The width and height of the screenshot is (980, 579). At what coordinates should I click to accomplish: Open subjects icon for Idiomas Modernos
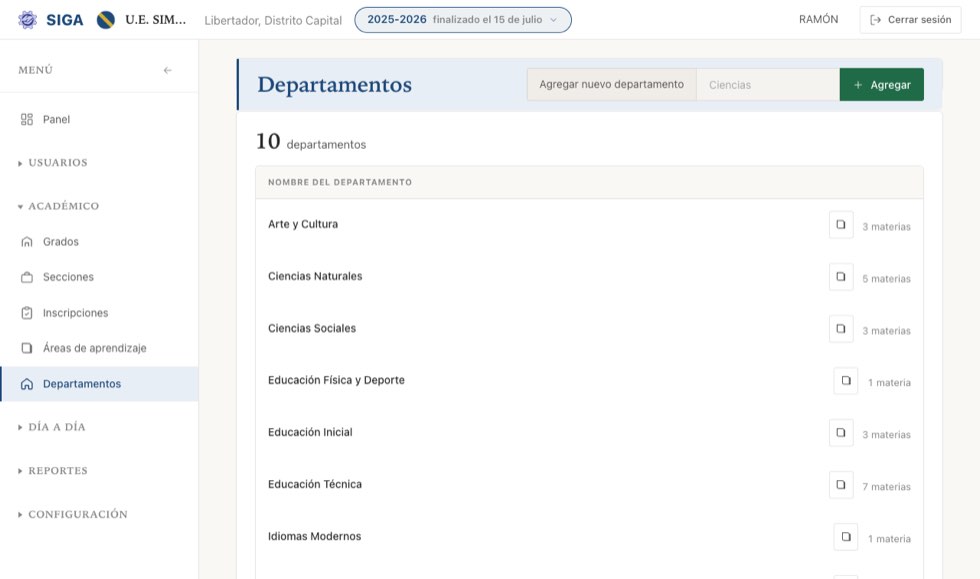[846, 536]
